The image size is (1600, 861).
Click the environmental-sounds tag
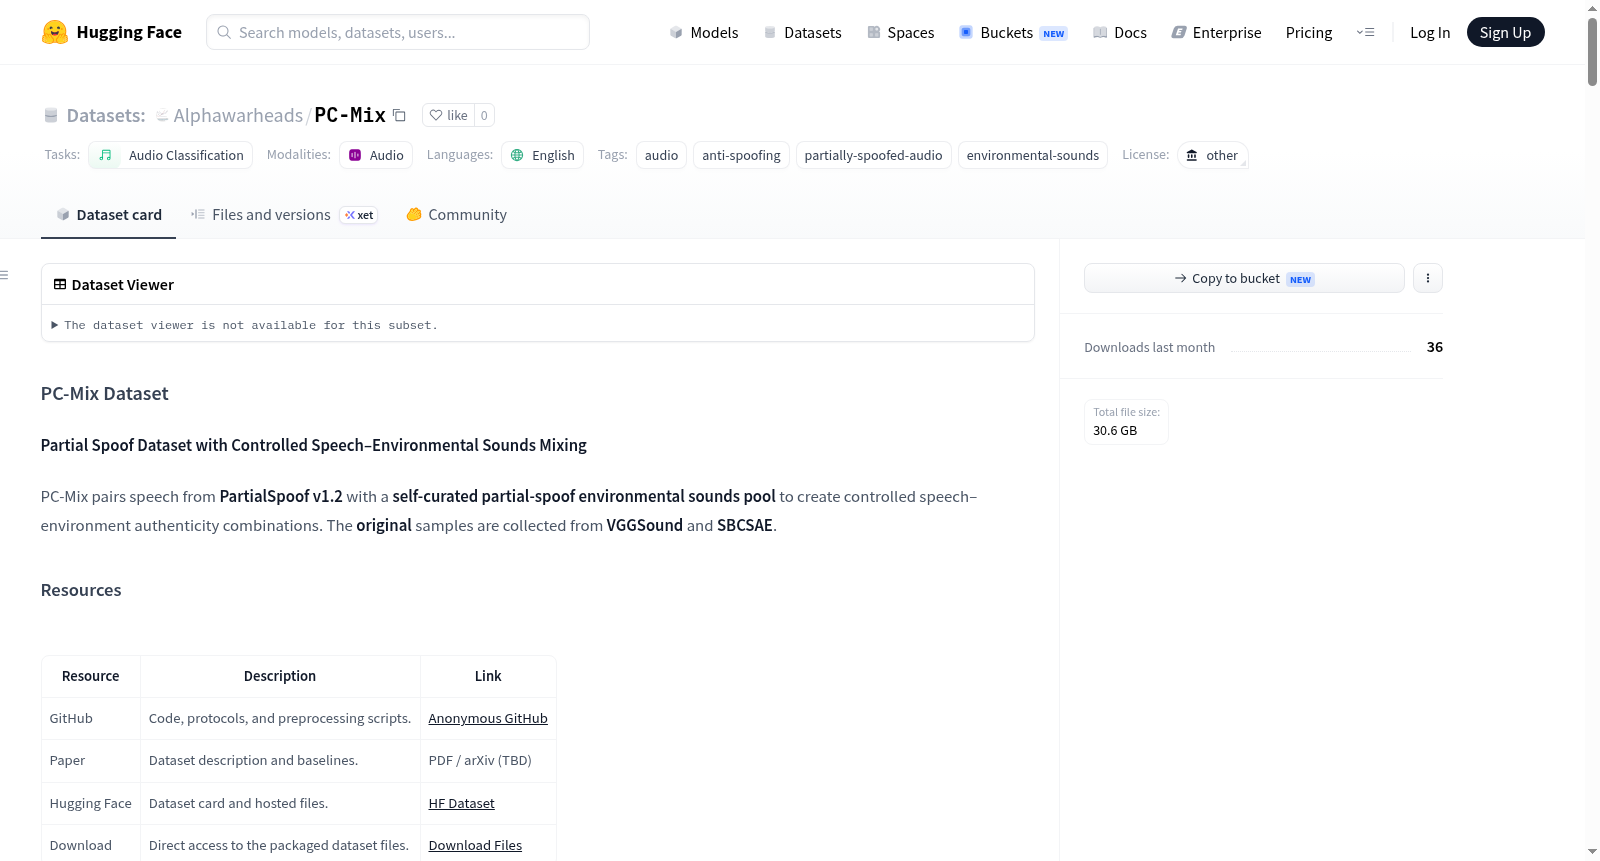click(x=1032, y=155)
